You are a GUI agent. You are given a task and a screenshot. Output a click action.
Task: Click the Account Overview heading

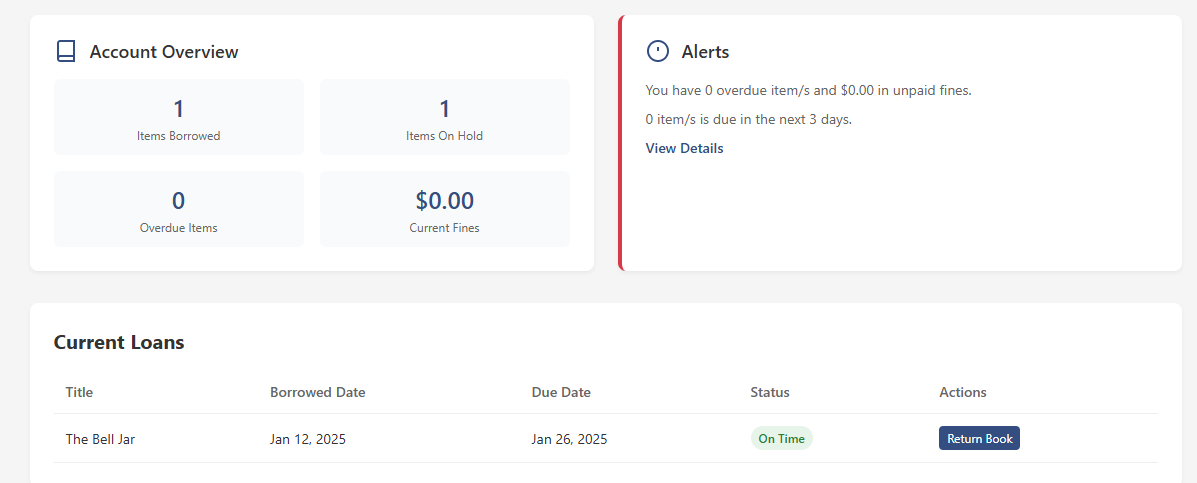pos(164,52)
